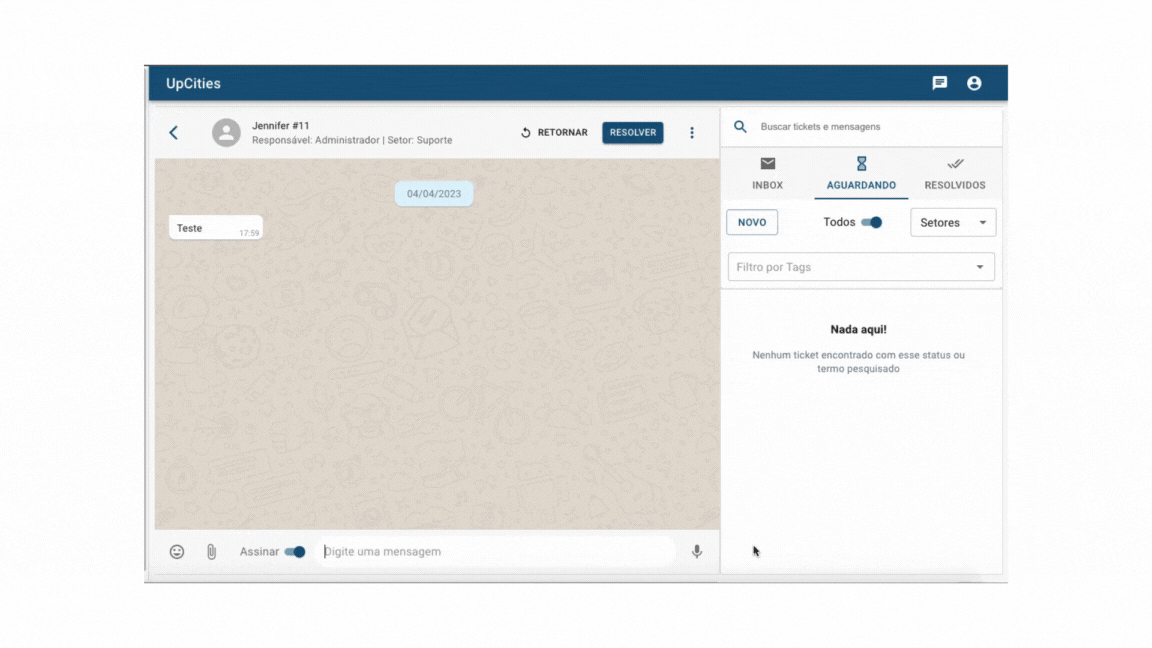This screenshot has height=648, width=1152.
Task: Open the emoji picker
Action: (x=176, y=552)
